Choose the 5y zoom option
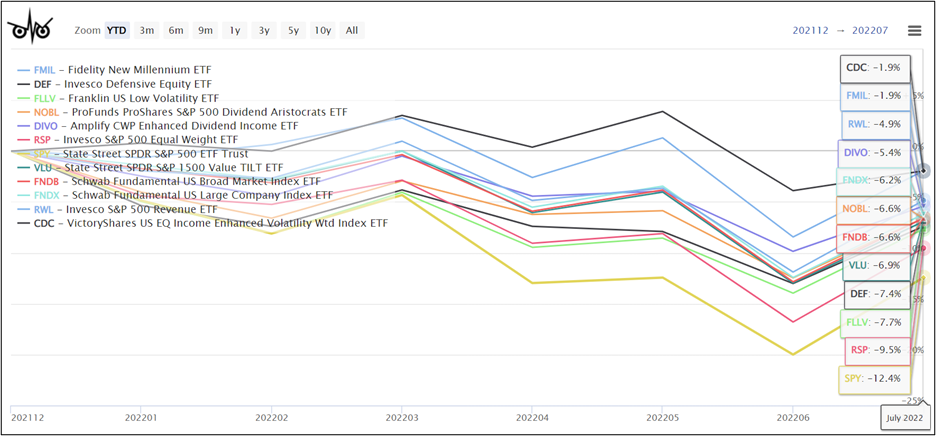The width and height of the screenshot is (936, 436). pos(293,30)
